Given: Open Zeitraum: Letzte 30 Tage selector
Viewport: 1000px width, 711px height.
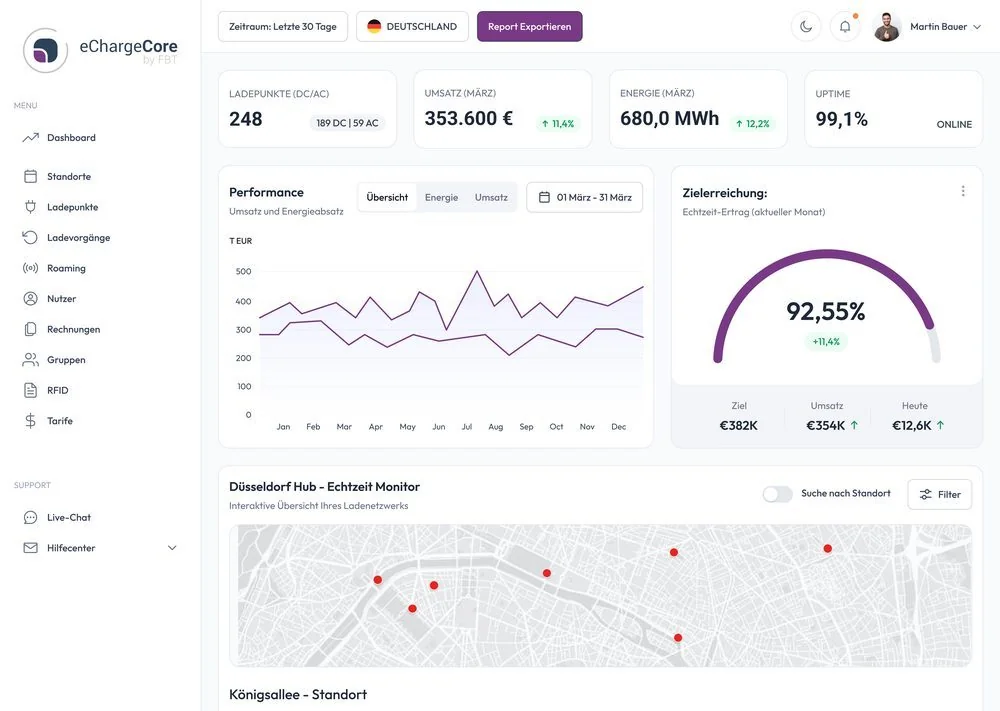Looking at the screenshot, I should (283, 27).
